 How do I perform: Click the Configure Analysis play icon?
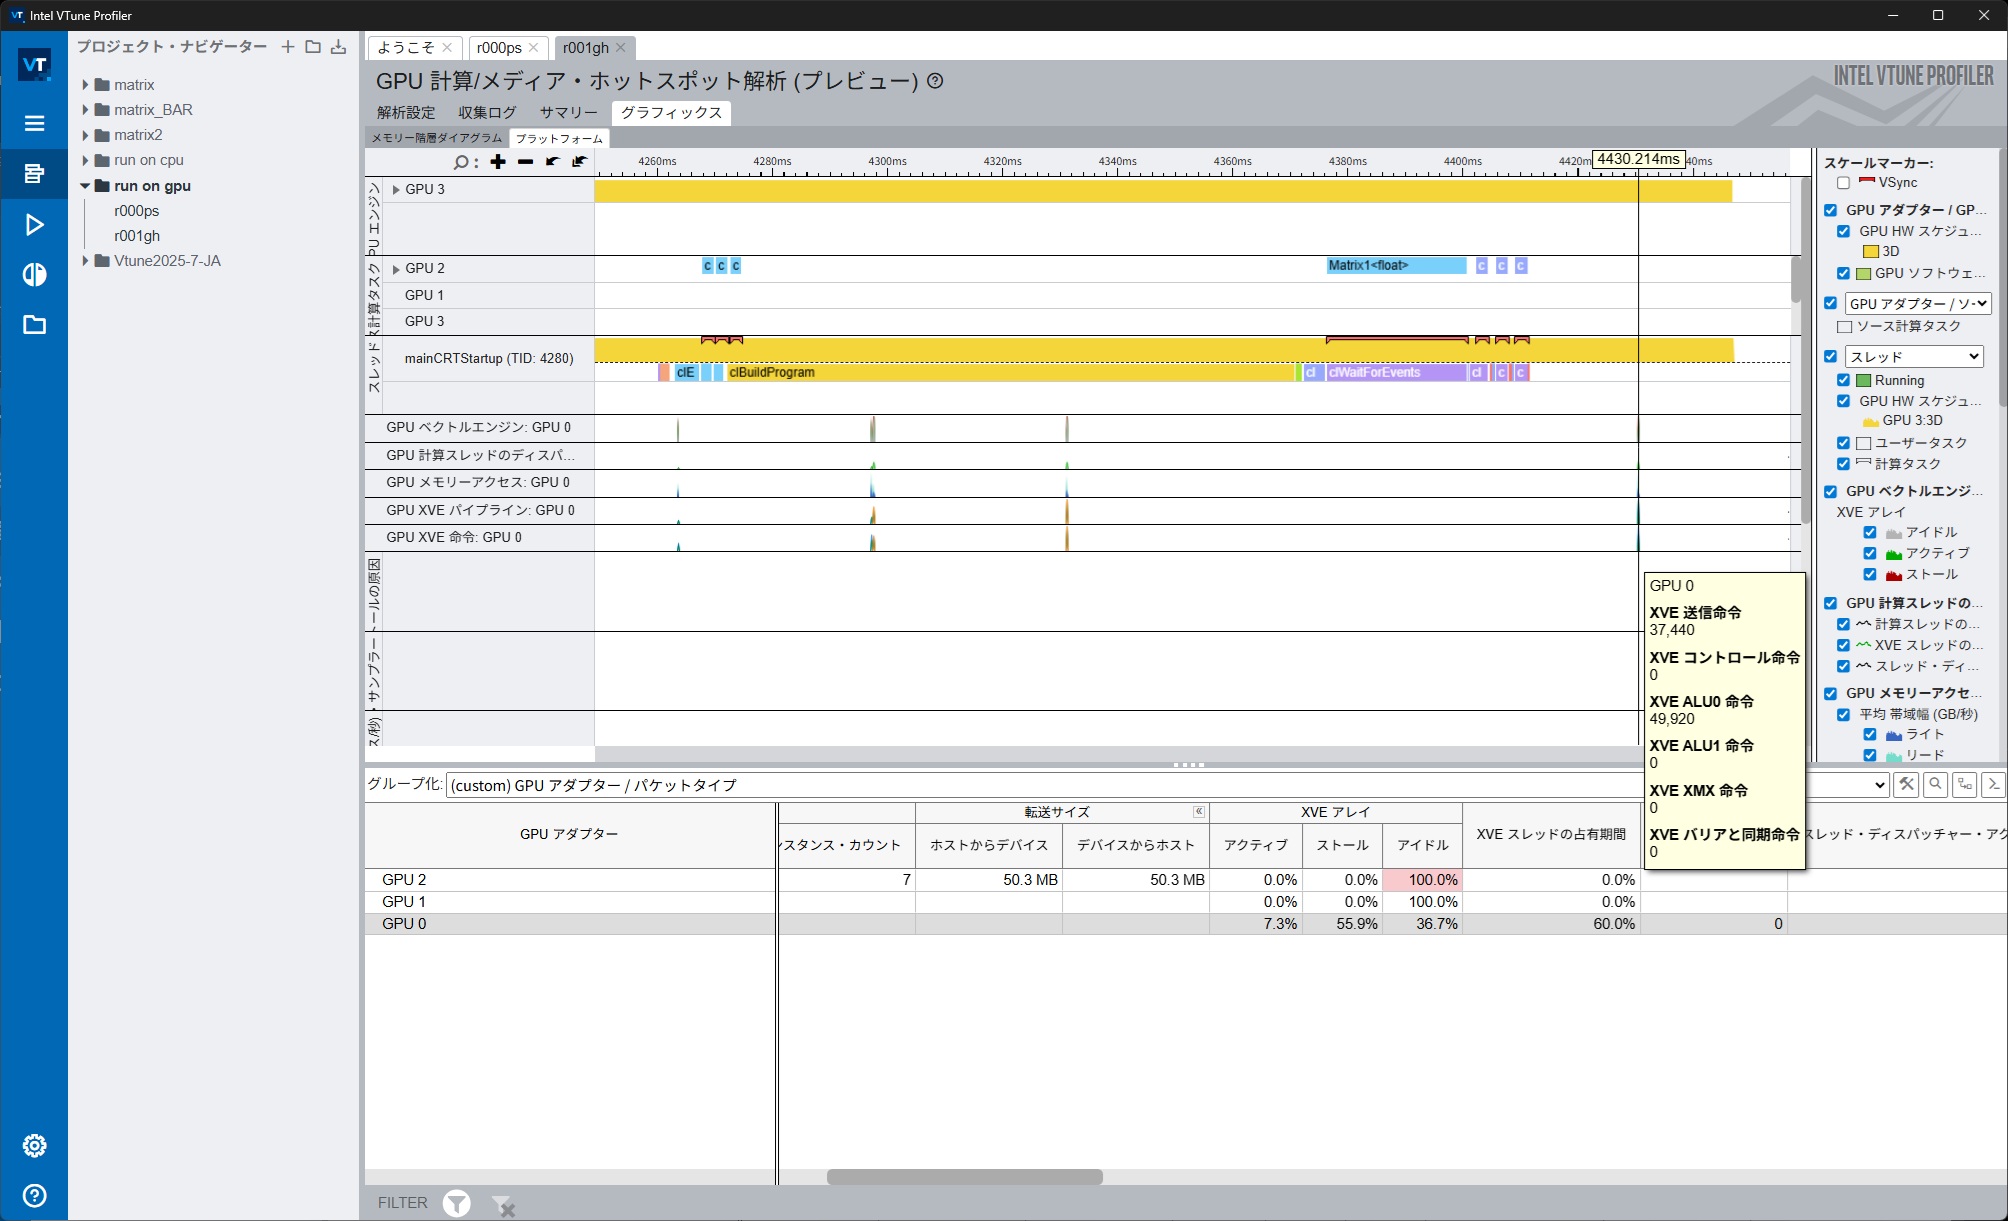tap(34, 224)
